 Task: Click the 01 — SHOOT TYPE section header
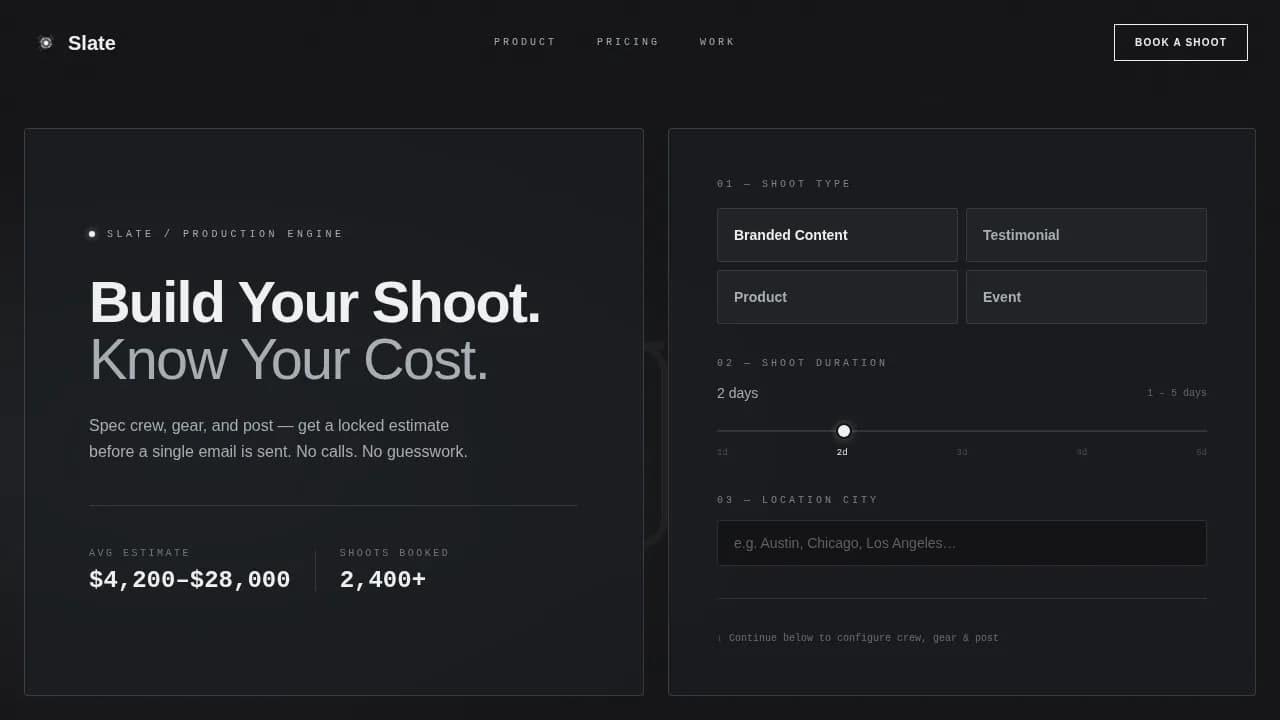click(783, 184)
